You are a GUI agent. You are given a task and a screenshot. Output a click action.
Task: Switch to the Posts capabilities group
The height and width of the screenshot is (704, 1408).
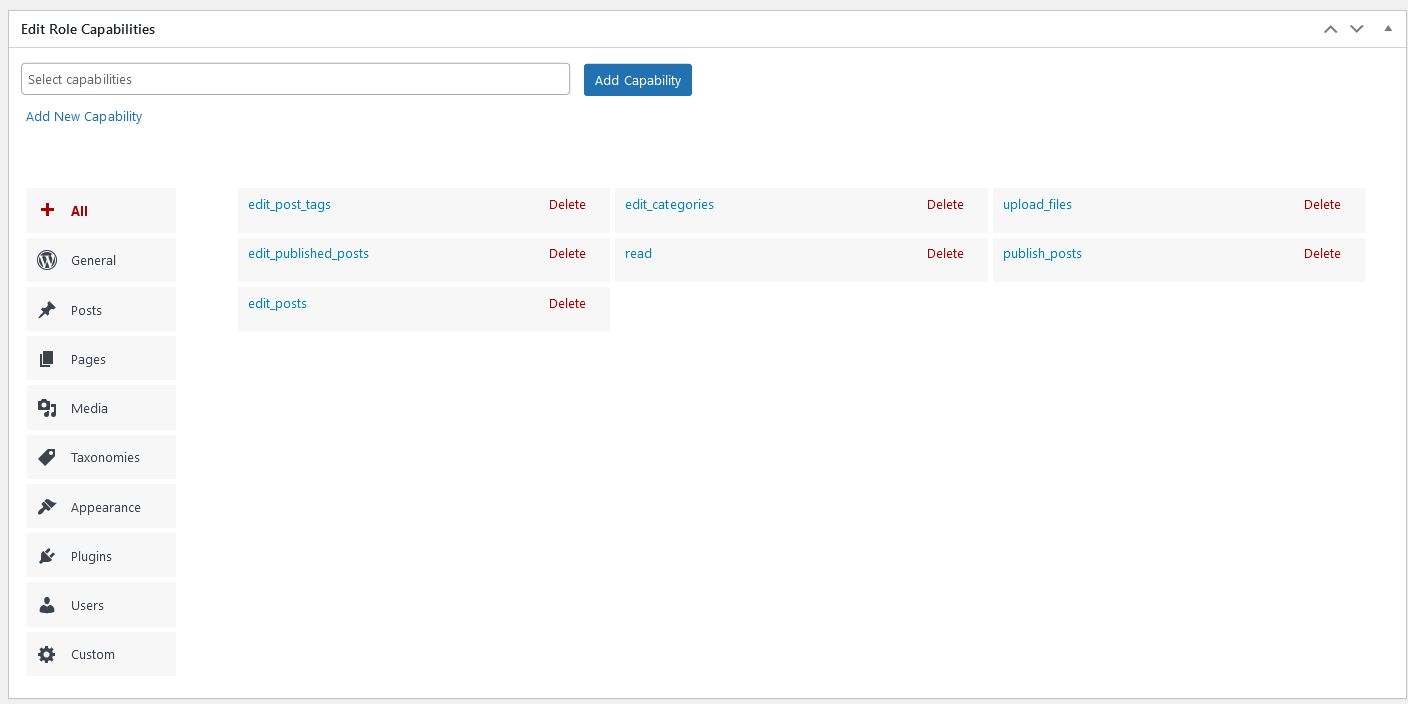pyautogui.click(x=101, y=309)
